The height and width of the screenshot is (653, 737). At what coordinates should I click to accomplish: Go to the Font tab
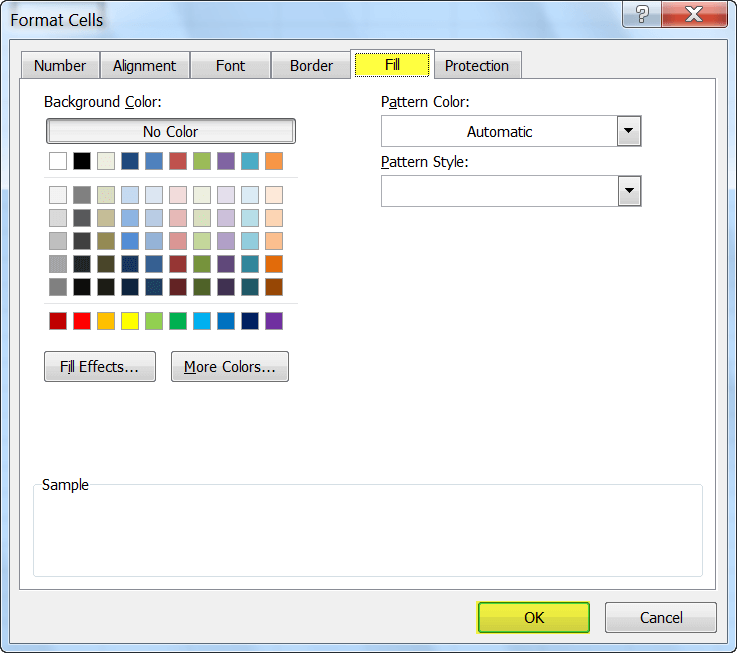(230, 65)
